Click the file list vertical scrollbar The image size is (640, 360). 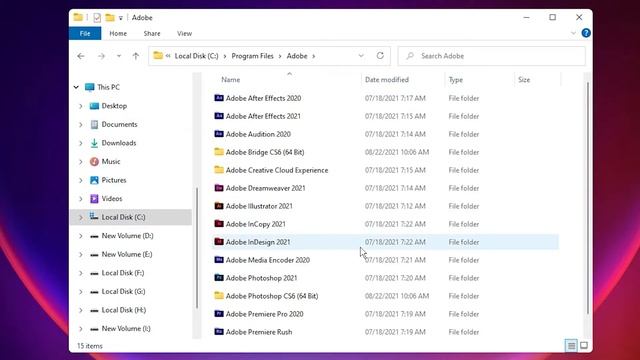[588, 198]
